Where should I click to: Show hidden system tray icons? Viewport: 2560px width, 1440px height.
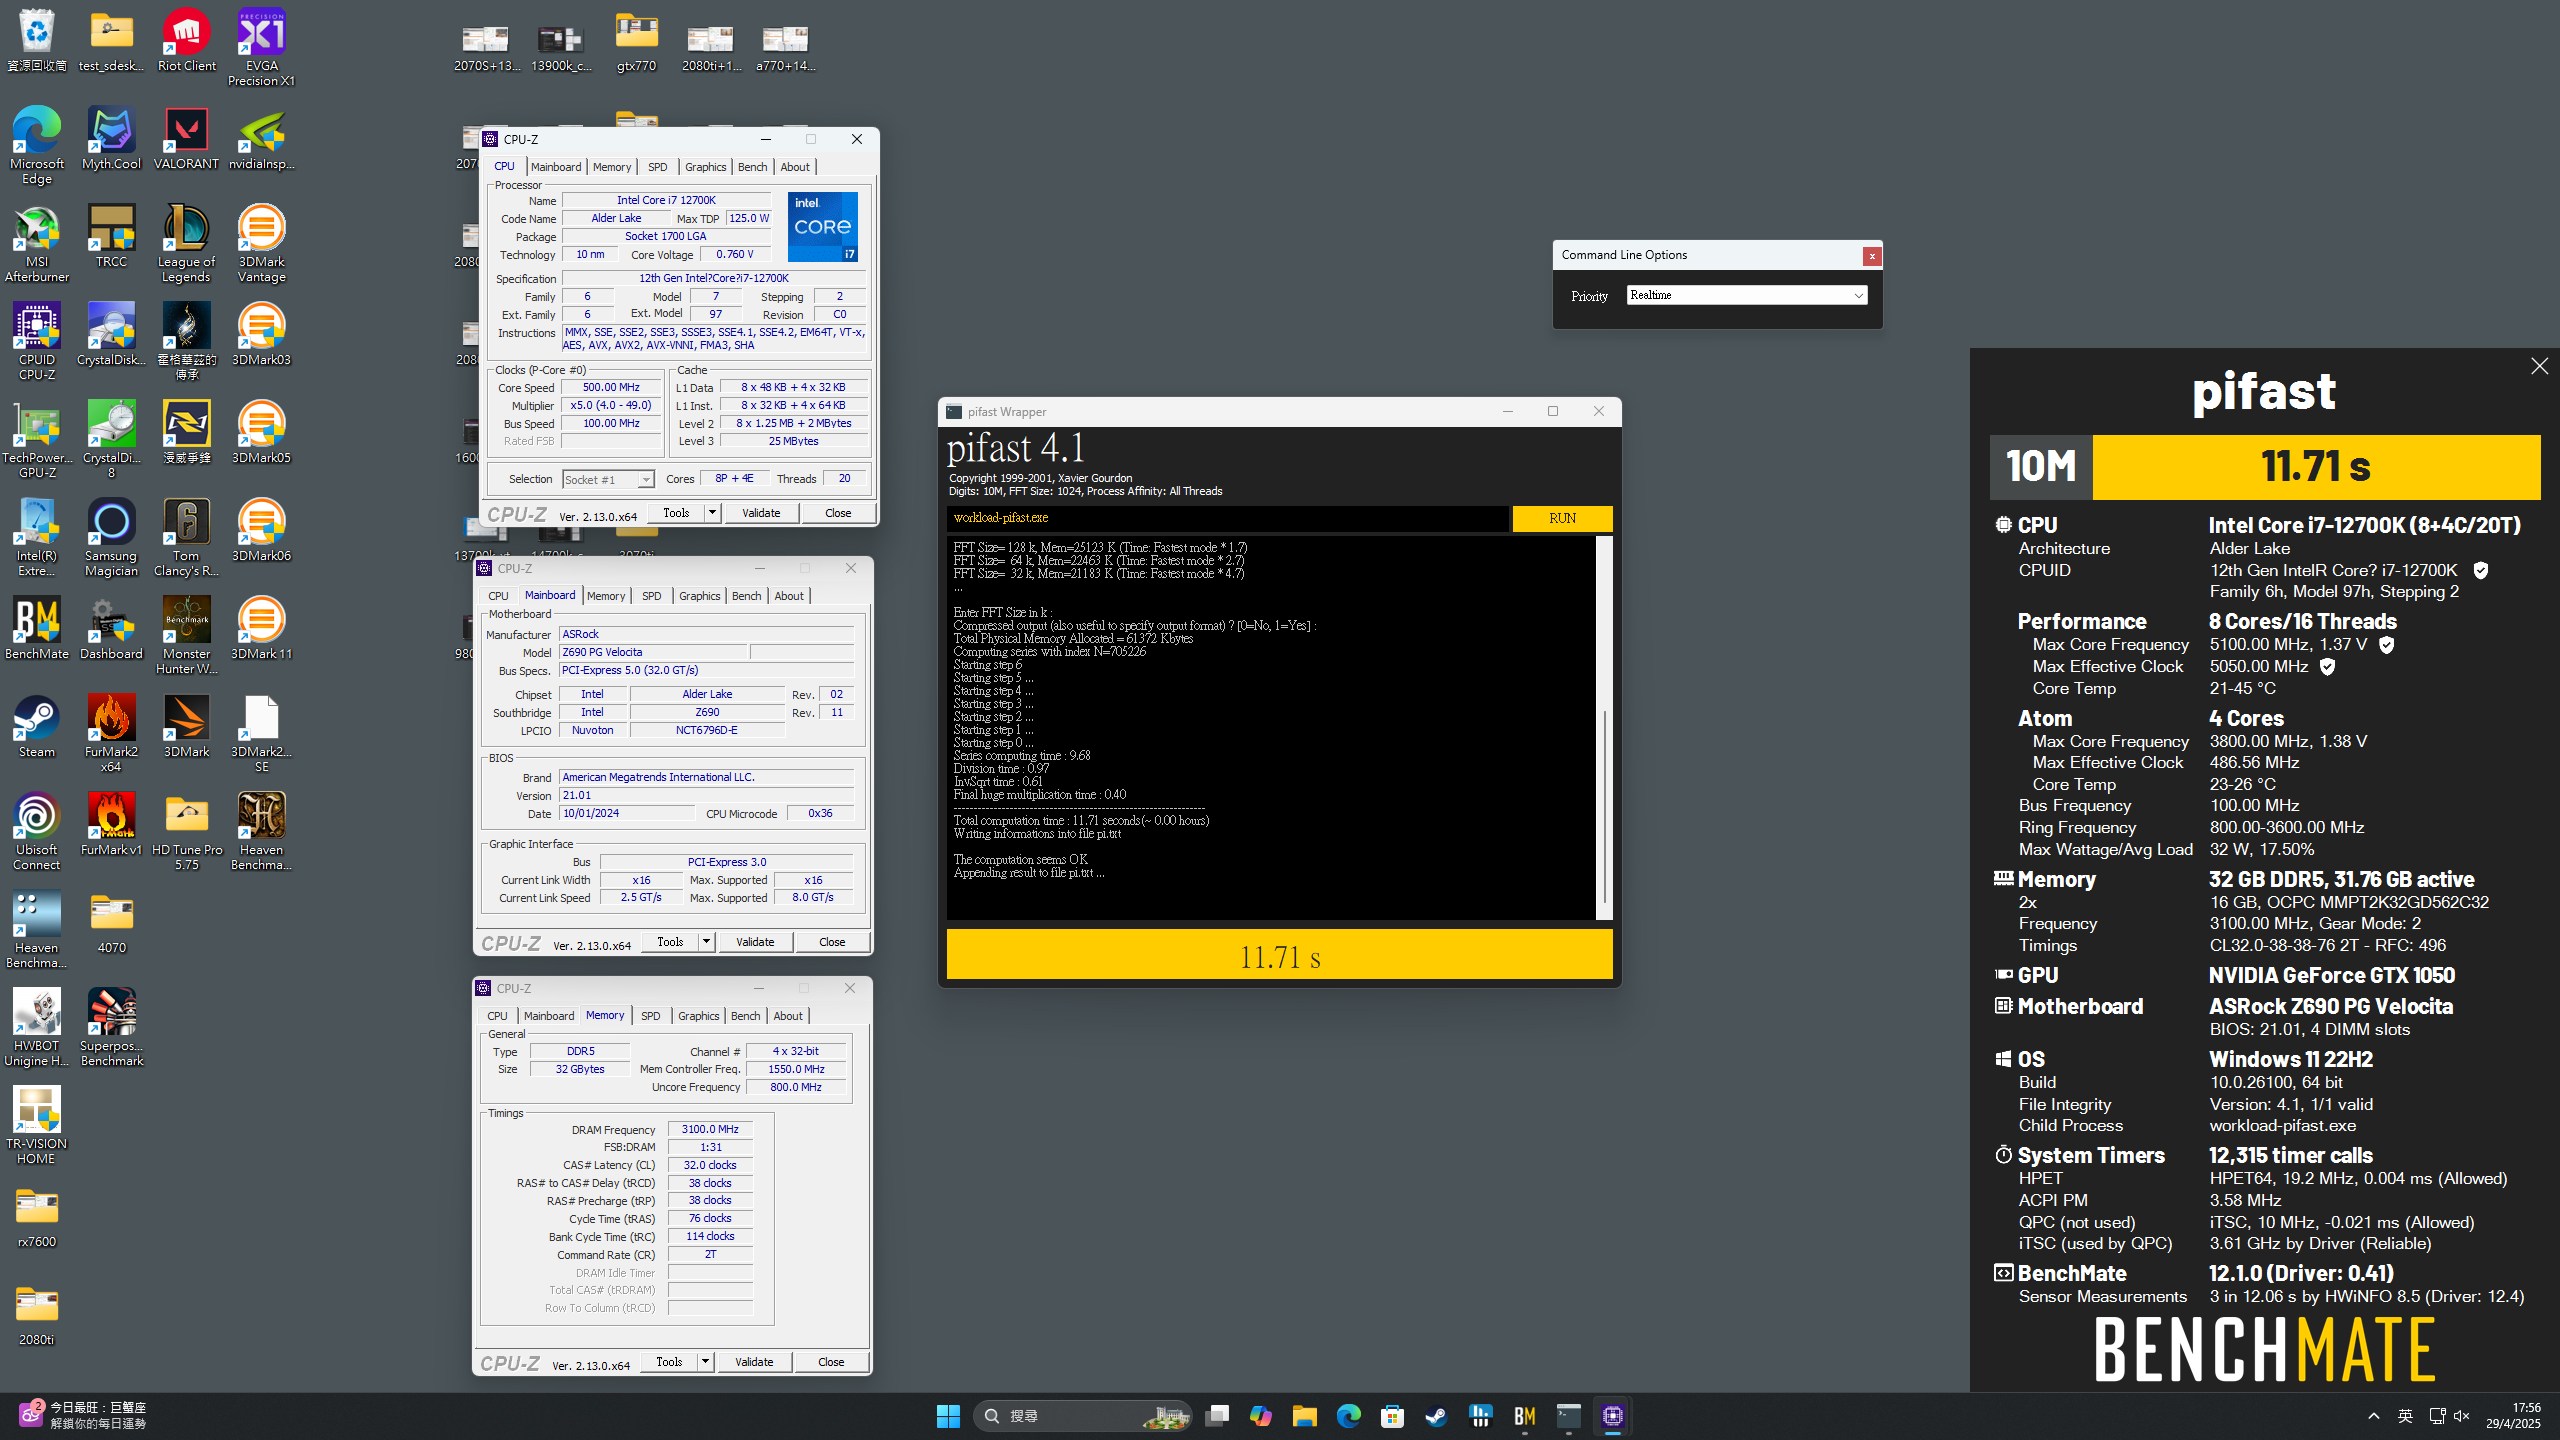click(2373, 1416)
